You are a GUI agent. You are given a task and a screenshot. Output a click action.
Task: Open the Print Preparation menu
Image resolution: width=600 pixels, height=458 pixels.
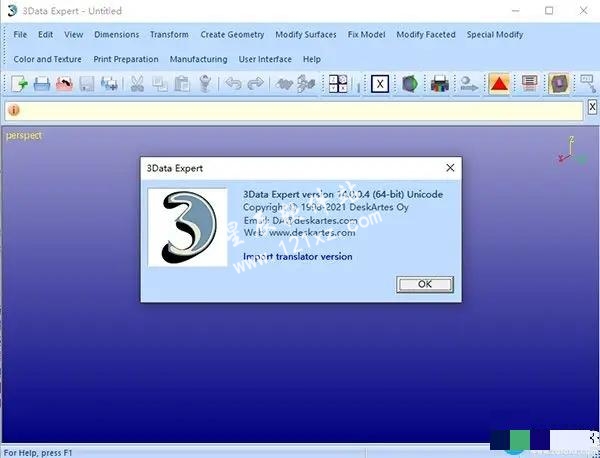pyautogui.click(x=126, y=59)
